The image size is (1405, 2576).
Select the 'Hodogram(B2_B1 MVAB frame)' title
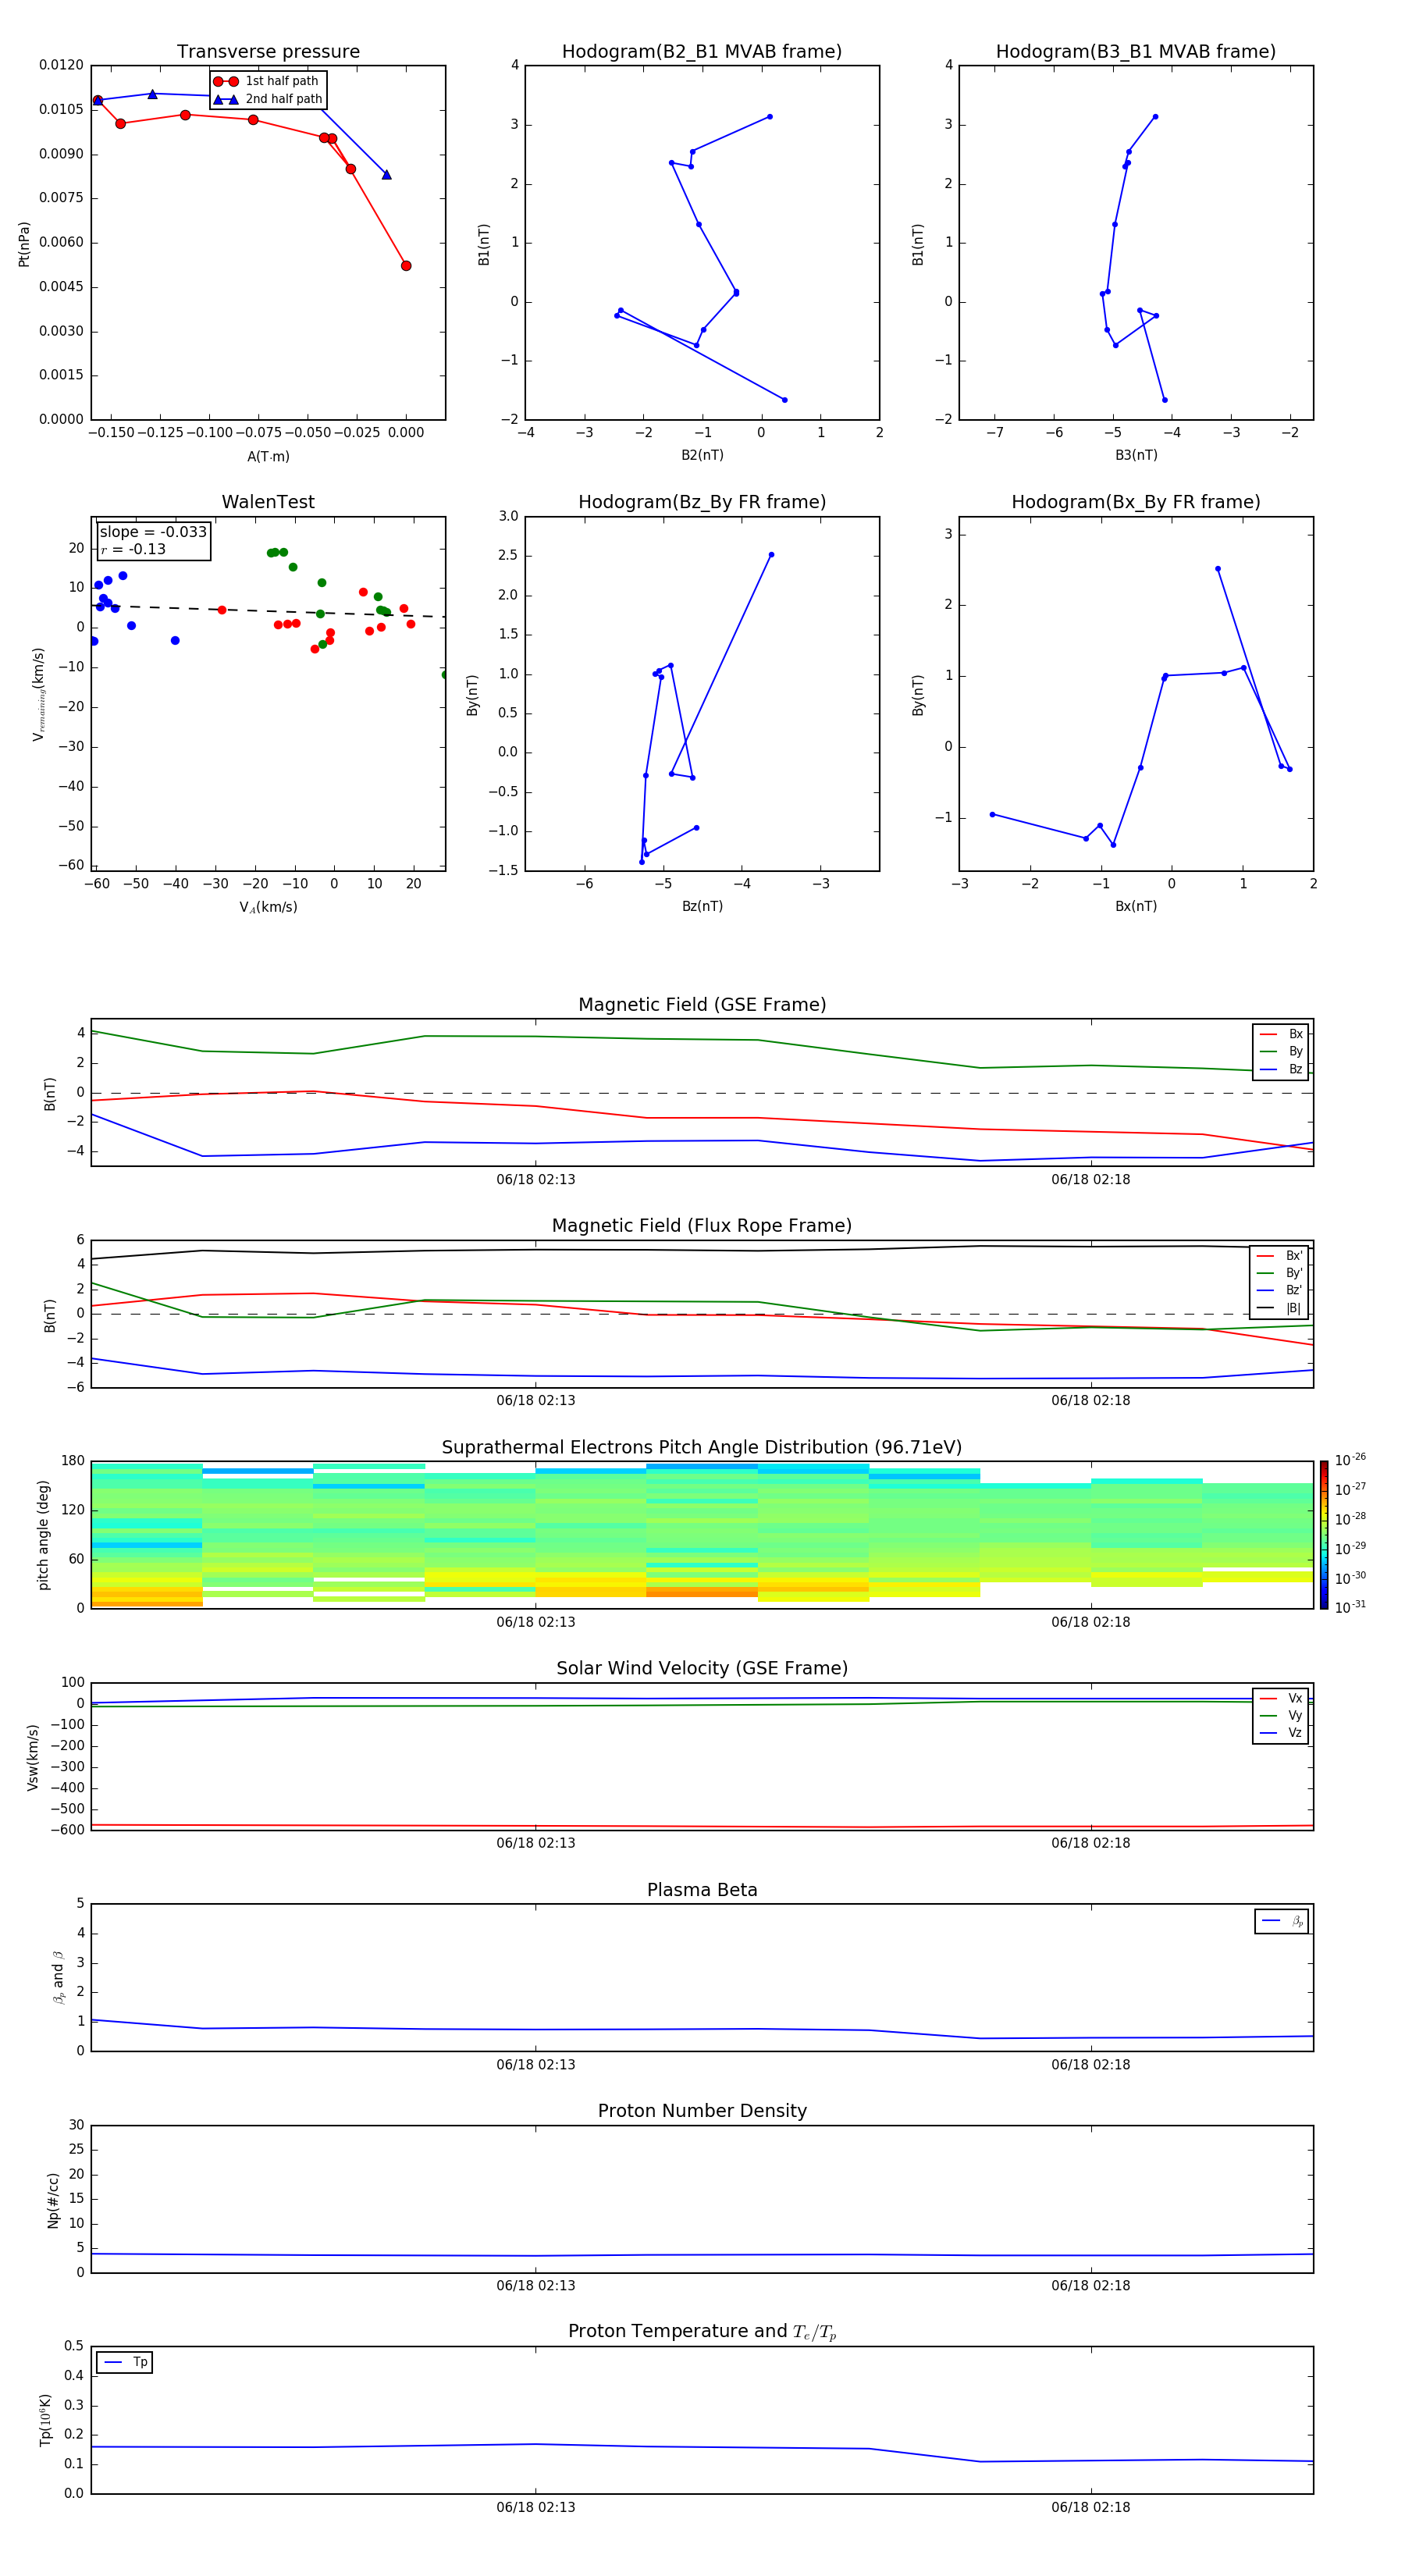[x=702, y=51]
